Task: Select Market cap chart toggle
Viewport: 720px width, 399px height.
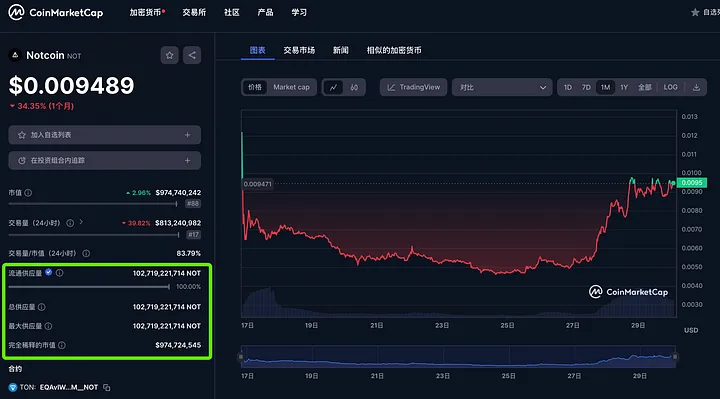Action: point(291,87)
